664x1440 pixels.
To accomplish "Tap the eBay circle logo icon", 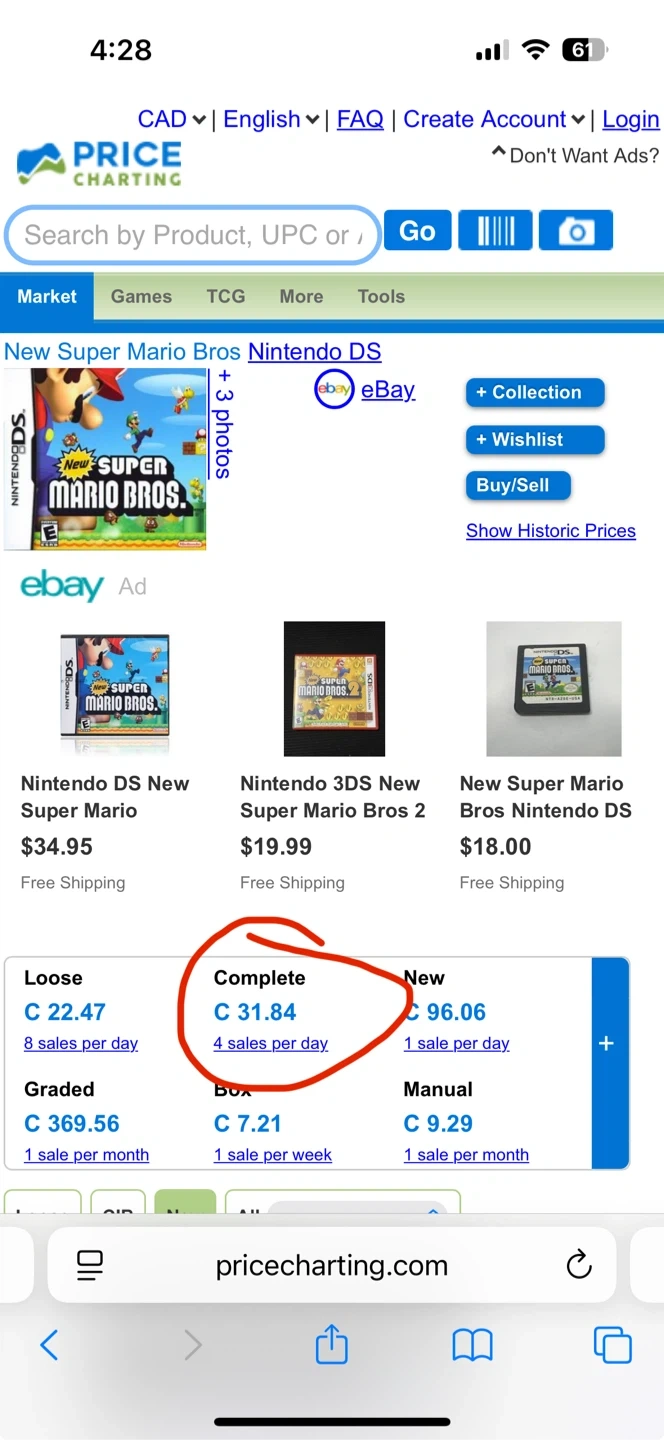I will click(334, 390).
